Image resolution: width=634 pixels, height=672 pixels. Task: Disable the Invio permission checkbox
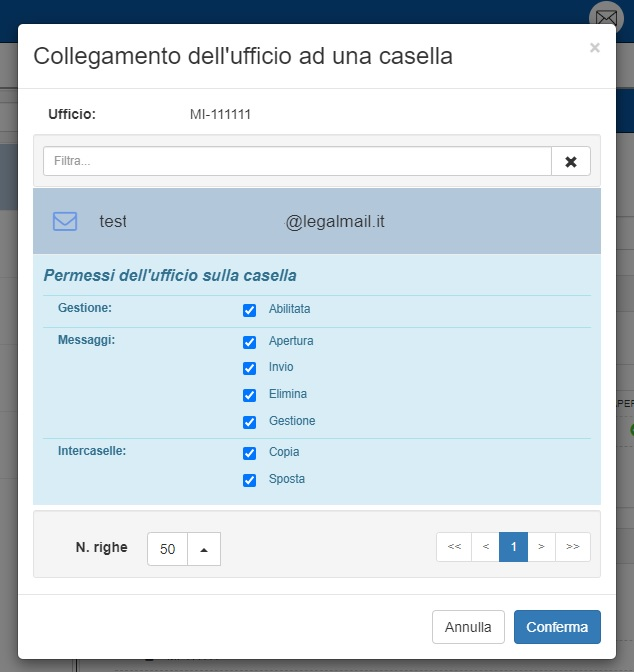250,368
